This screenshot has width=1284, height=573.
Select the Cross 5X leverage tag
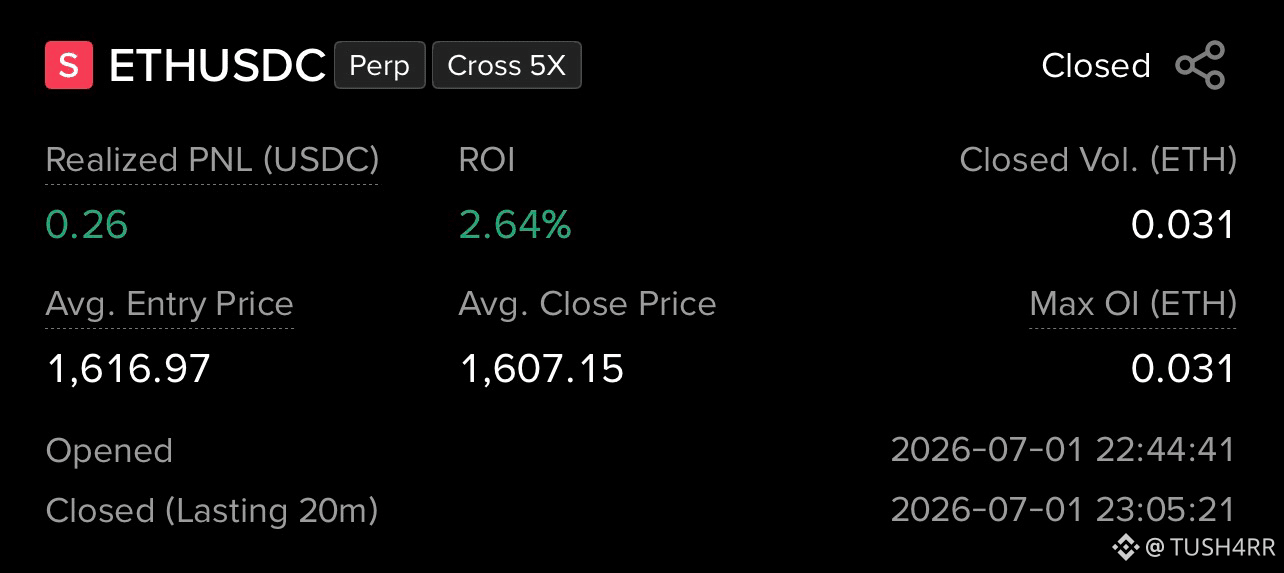tap(507, 65)
